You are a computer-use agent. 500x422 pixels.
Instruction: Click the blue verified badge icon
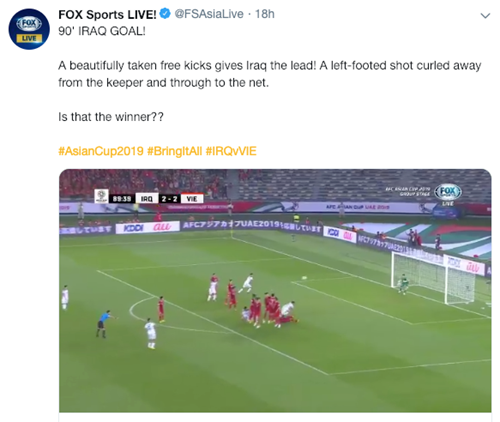(165, 14)
